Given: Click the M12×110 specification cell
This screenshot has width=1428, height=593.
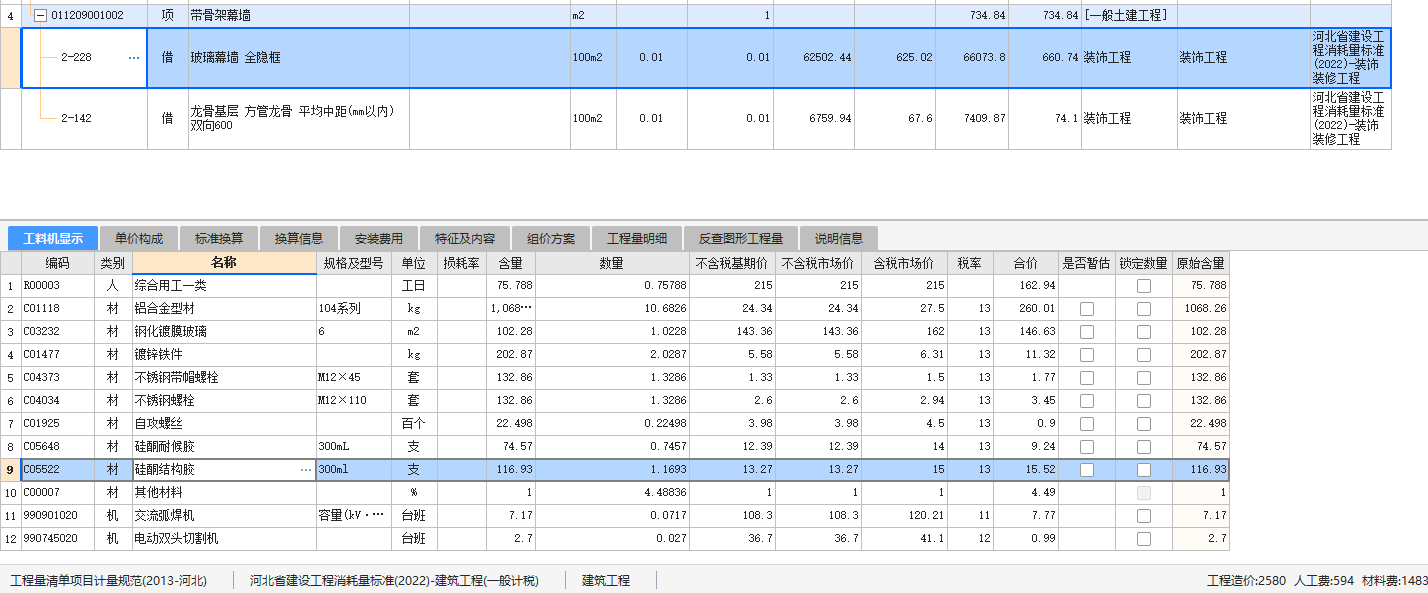Looking at the screenshot, I should point(353,401).
